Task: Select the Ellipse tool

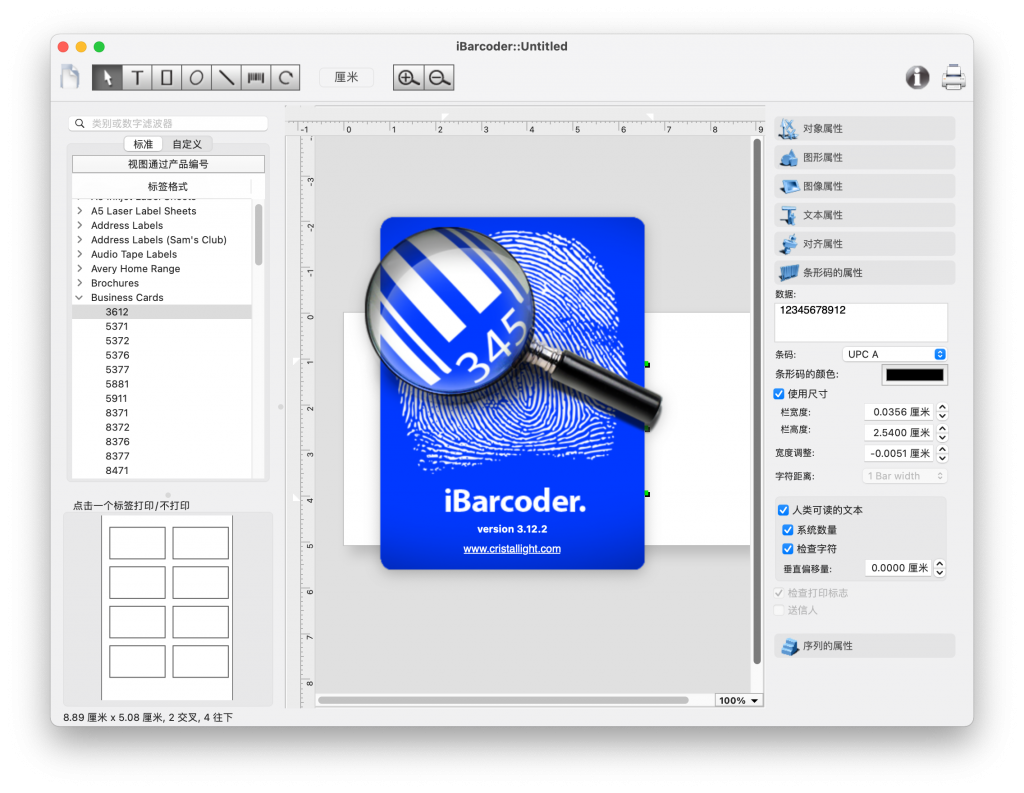Action: tap(196, 78)
